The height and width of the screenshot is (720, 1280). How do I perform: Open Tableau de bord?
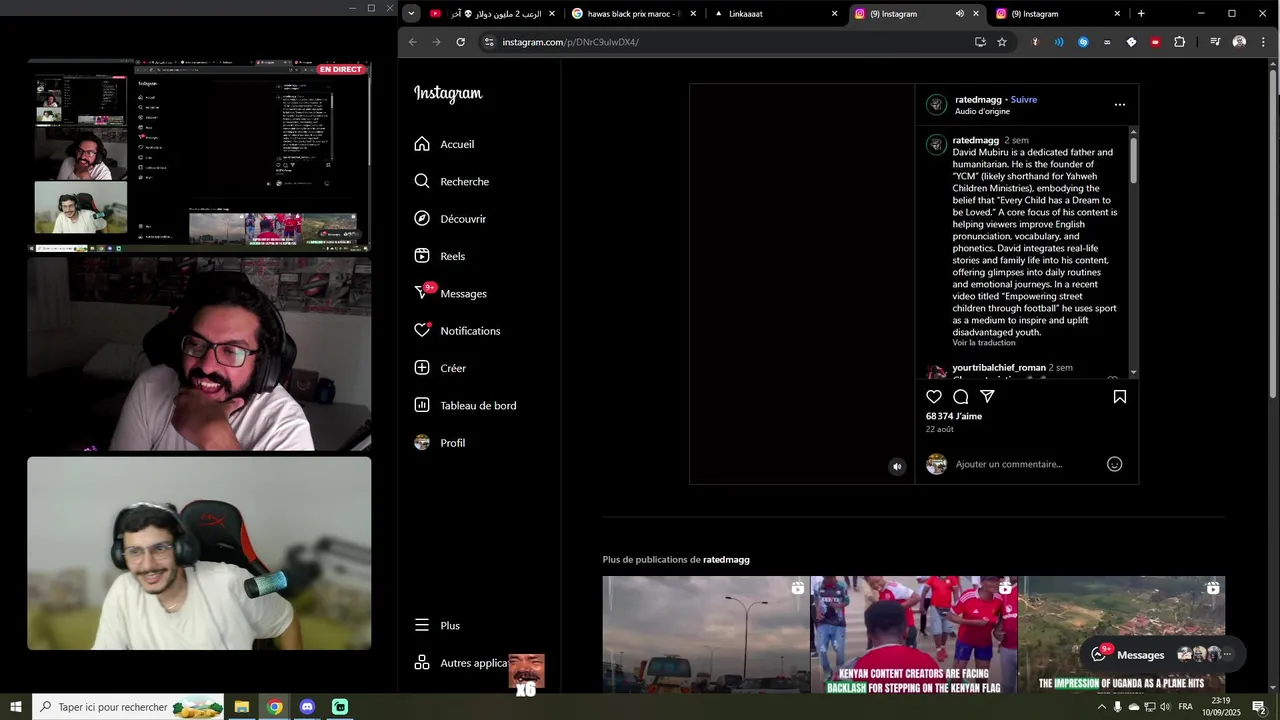tap(465, 406)
